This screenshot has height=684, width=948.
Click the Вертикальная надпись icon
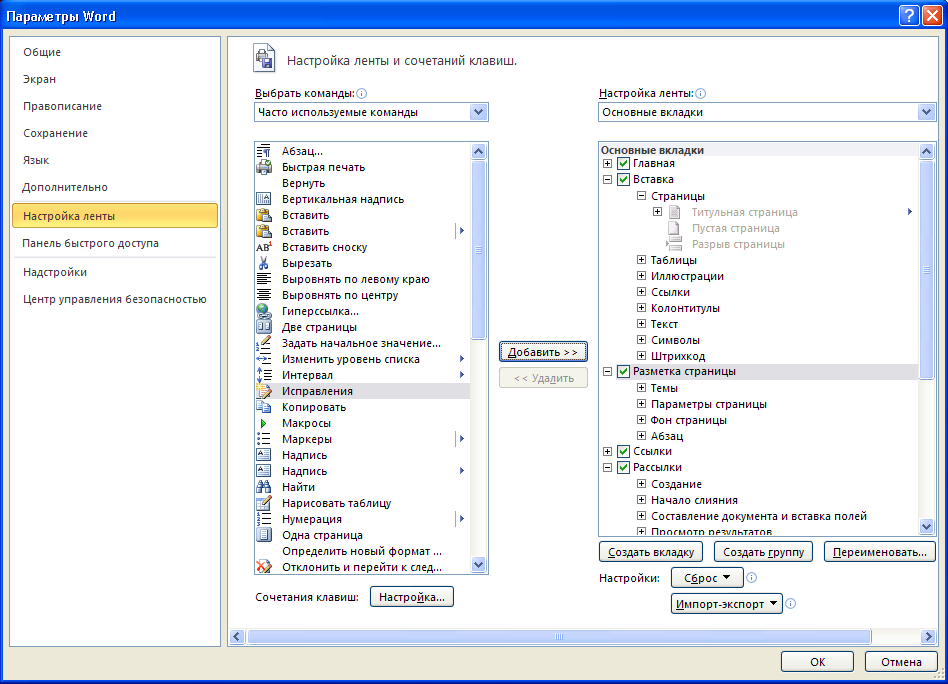coord(264,199)
